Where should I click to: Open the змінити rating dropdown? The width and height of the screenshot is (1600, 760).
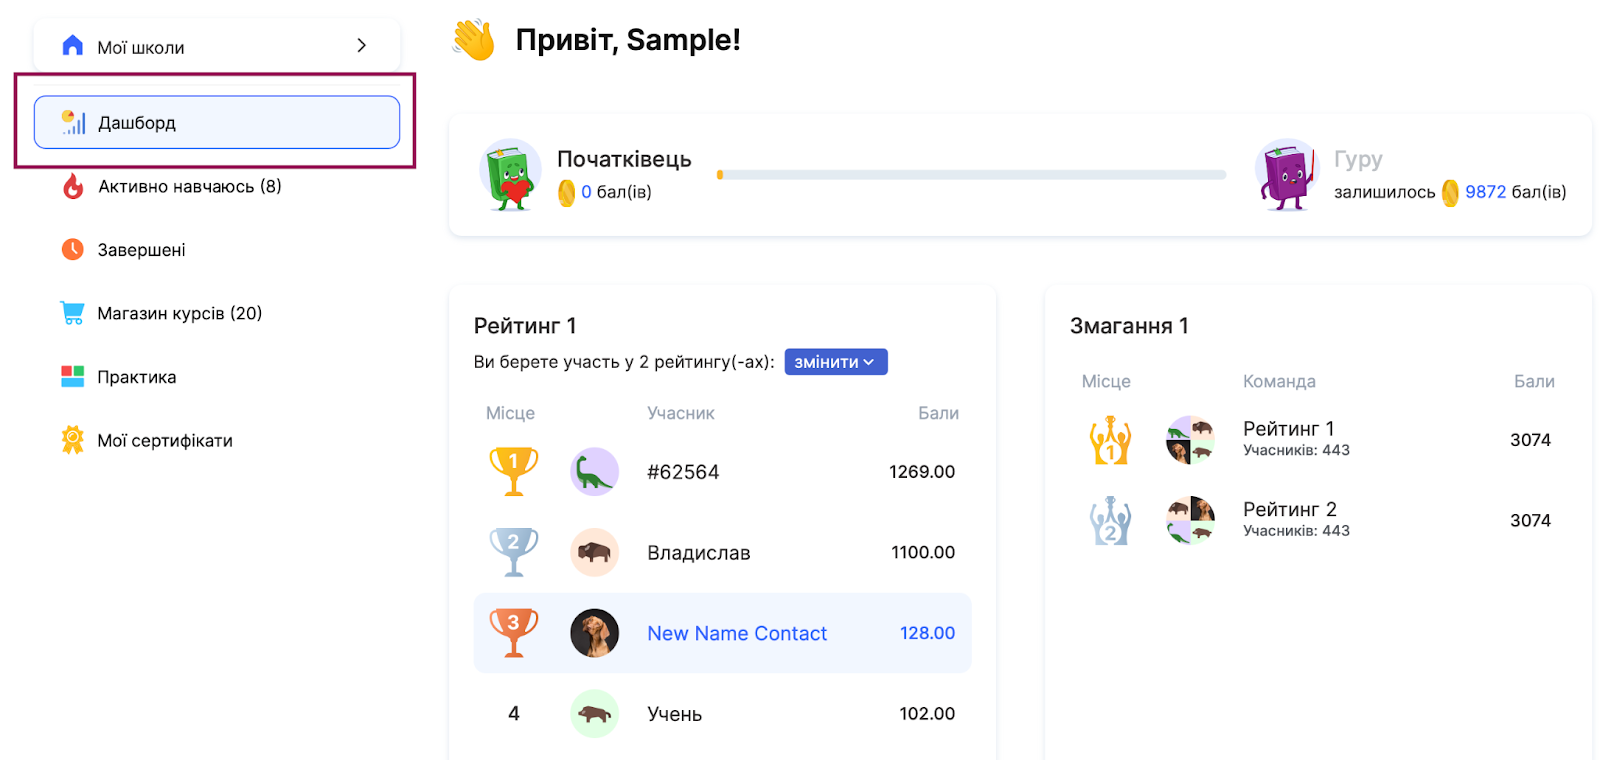pyautogui.click(x=836, y=362)
